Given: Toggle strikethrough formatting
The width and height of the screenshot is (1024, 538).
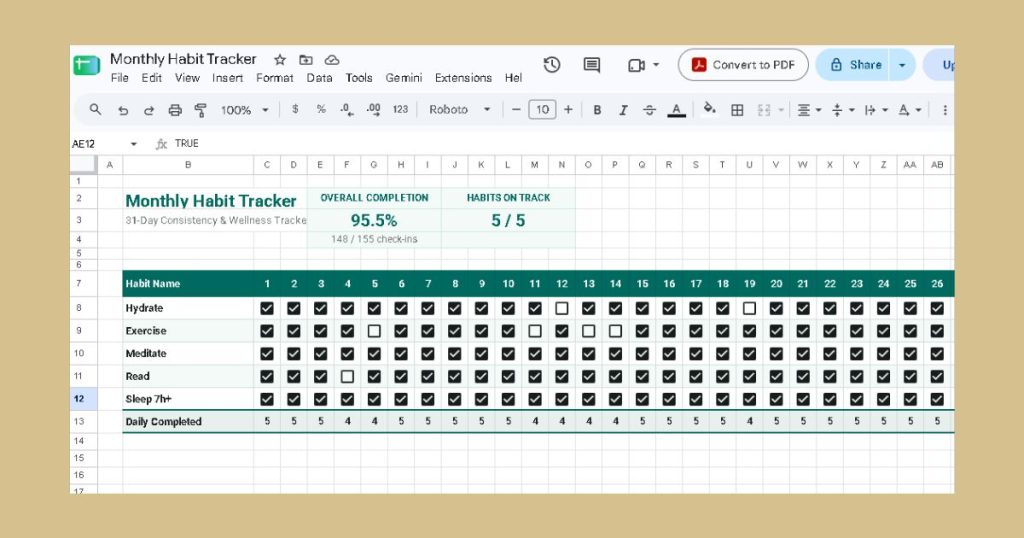Looking at the screenshot, I should 649,110.
